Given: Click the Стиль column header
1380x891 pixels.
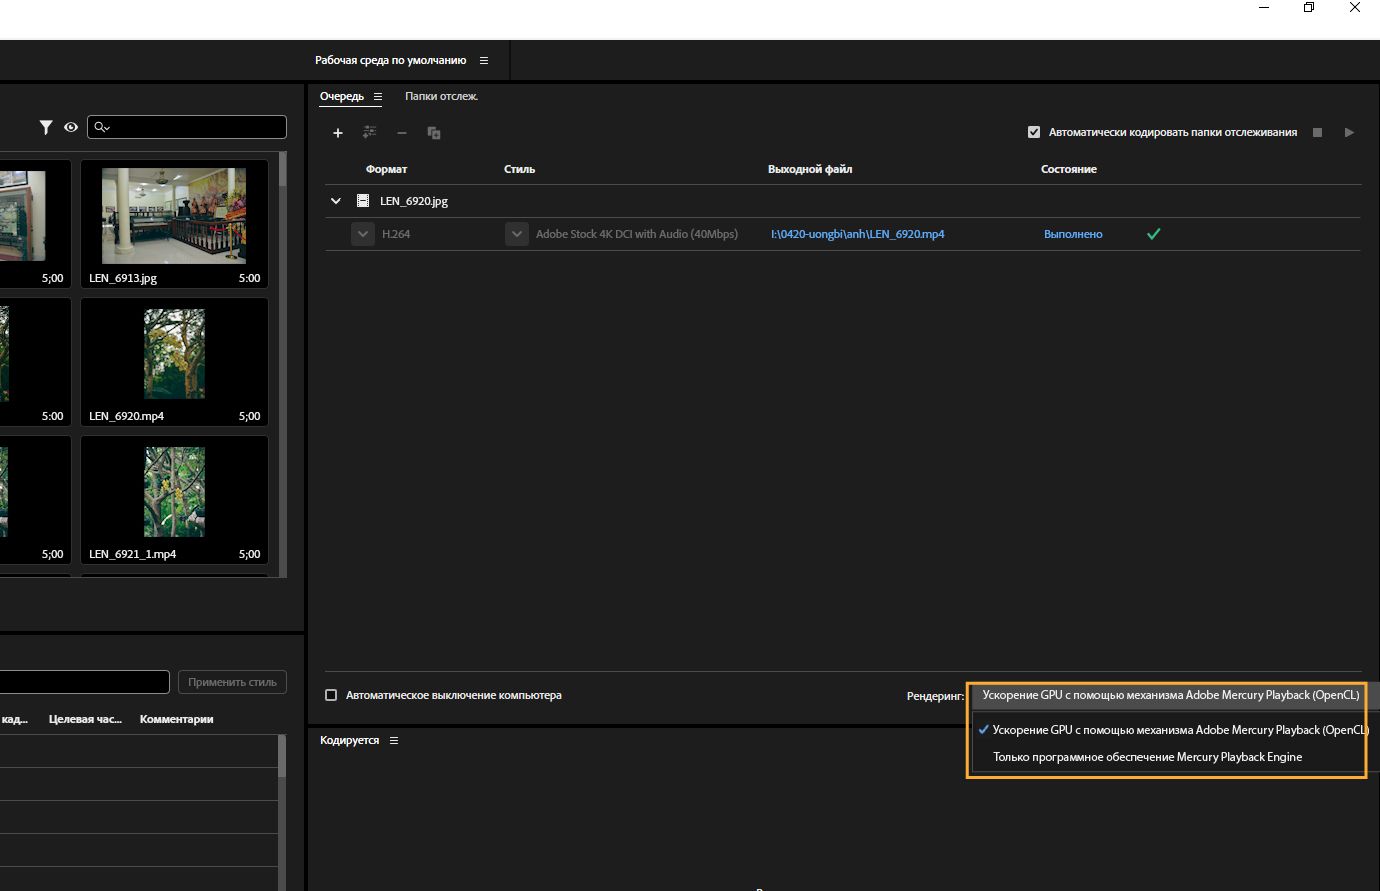Looking at the screenshot, I should pos(520,169).
